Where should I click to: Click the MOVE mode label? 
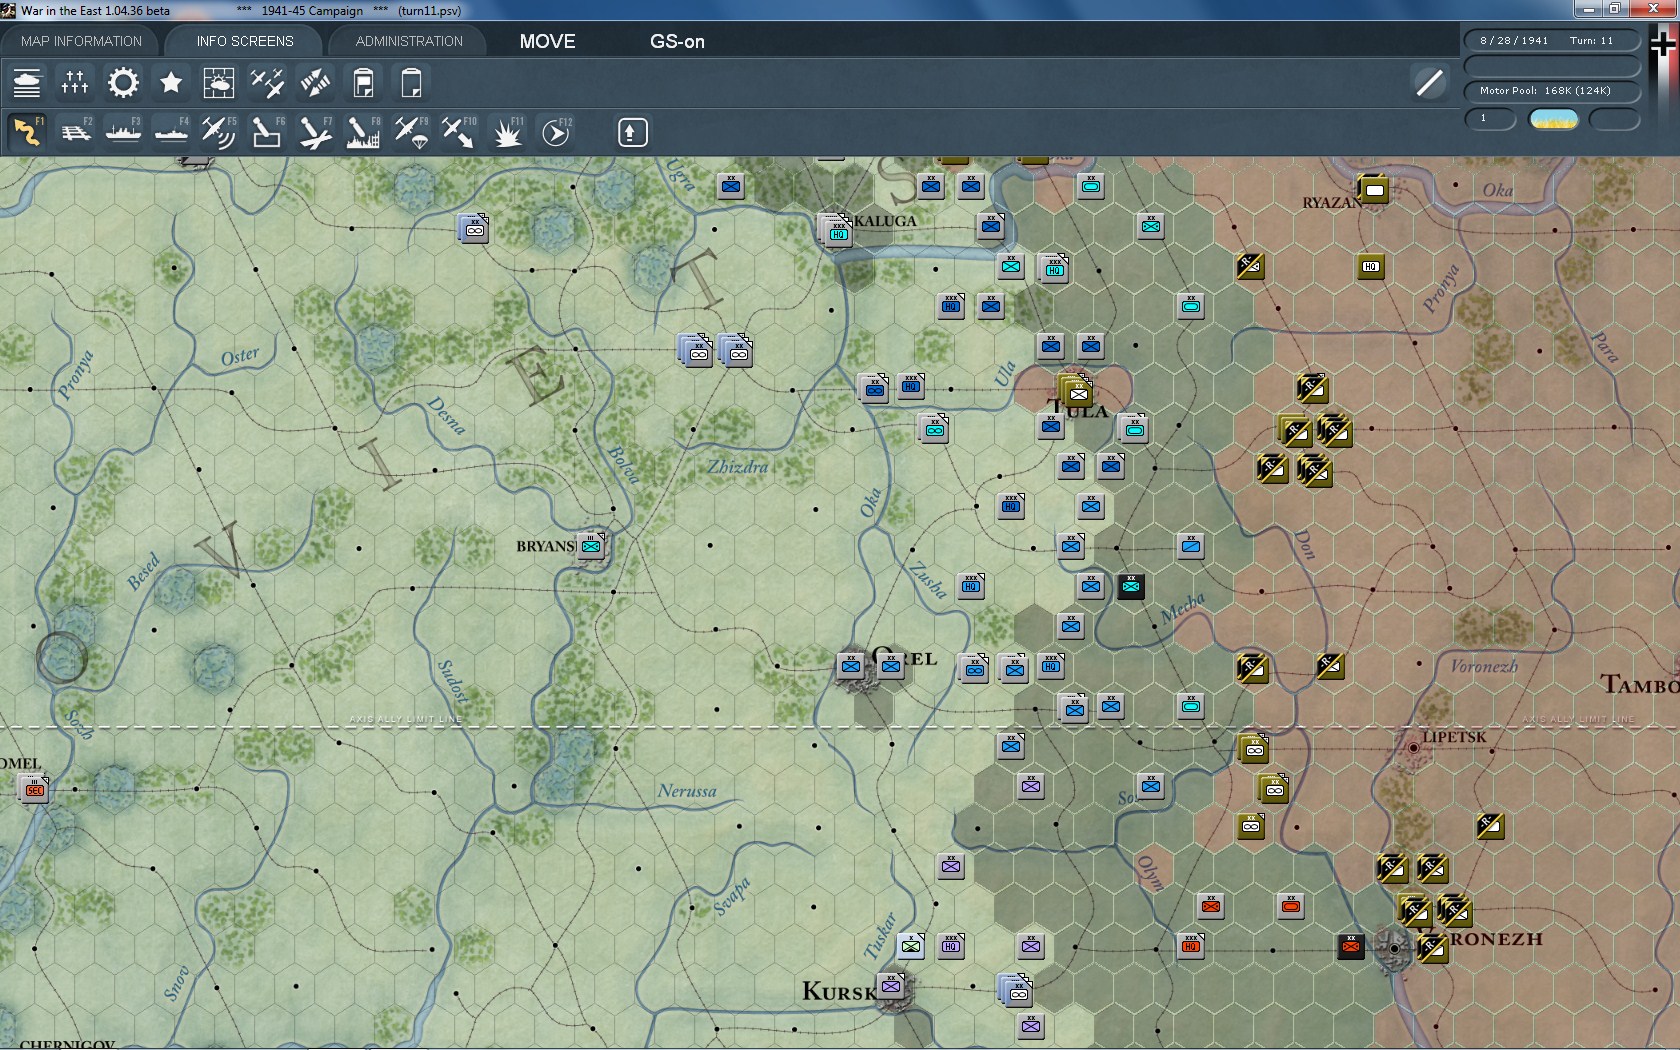547,41
